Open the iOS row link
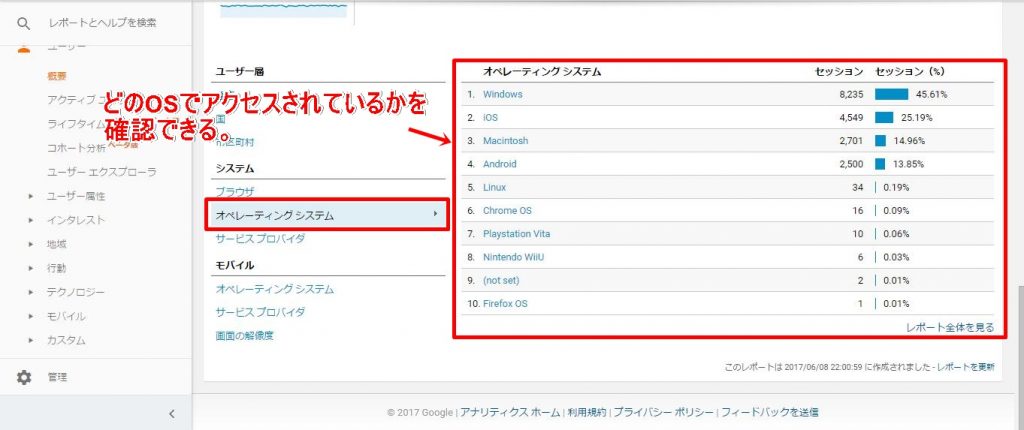 click(x=490, y=118)
